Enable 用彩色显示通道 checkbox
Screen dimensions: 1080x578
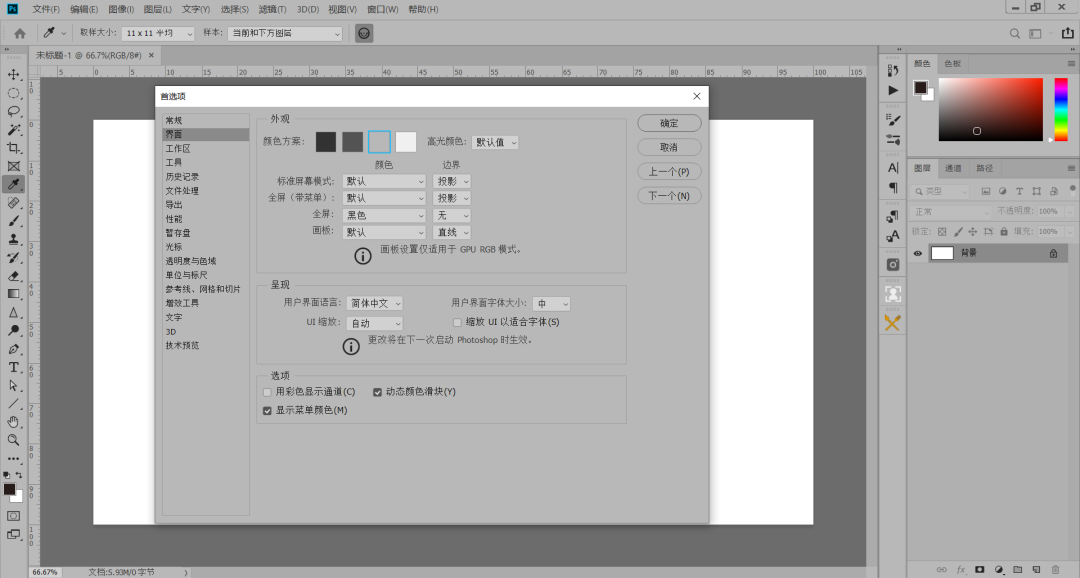tap(266, 392)
